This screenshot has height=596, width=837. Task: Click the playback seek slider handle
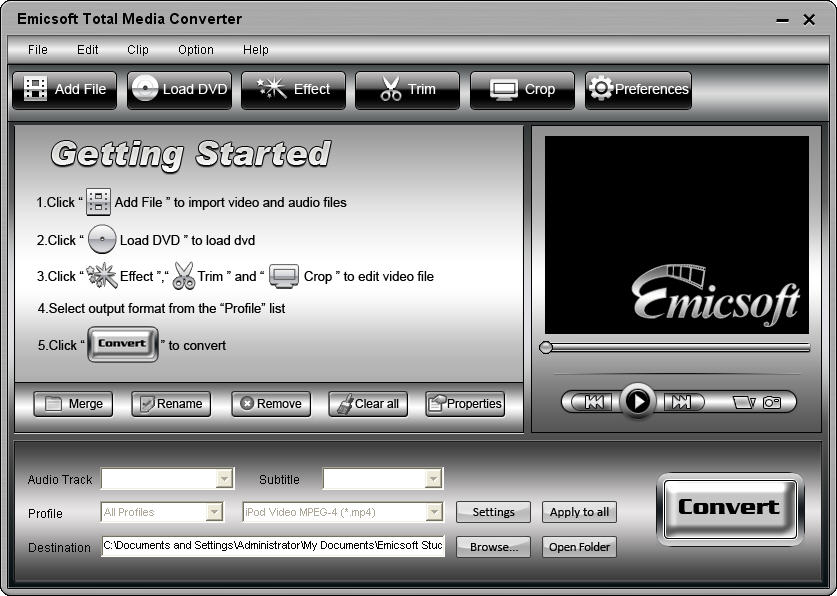click(x=545, y=347)
